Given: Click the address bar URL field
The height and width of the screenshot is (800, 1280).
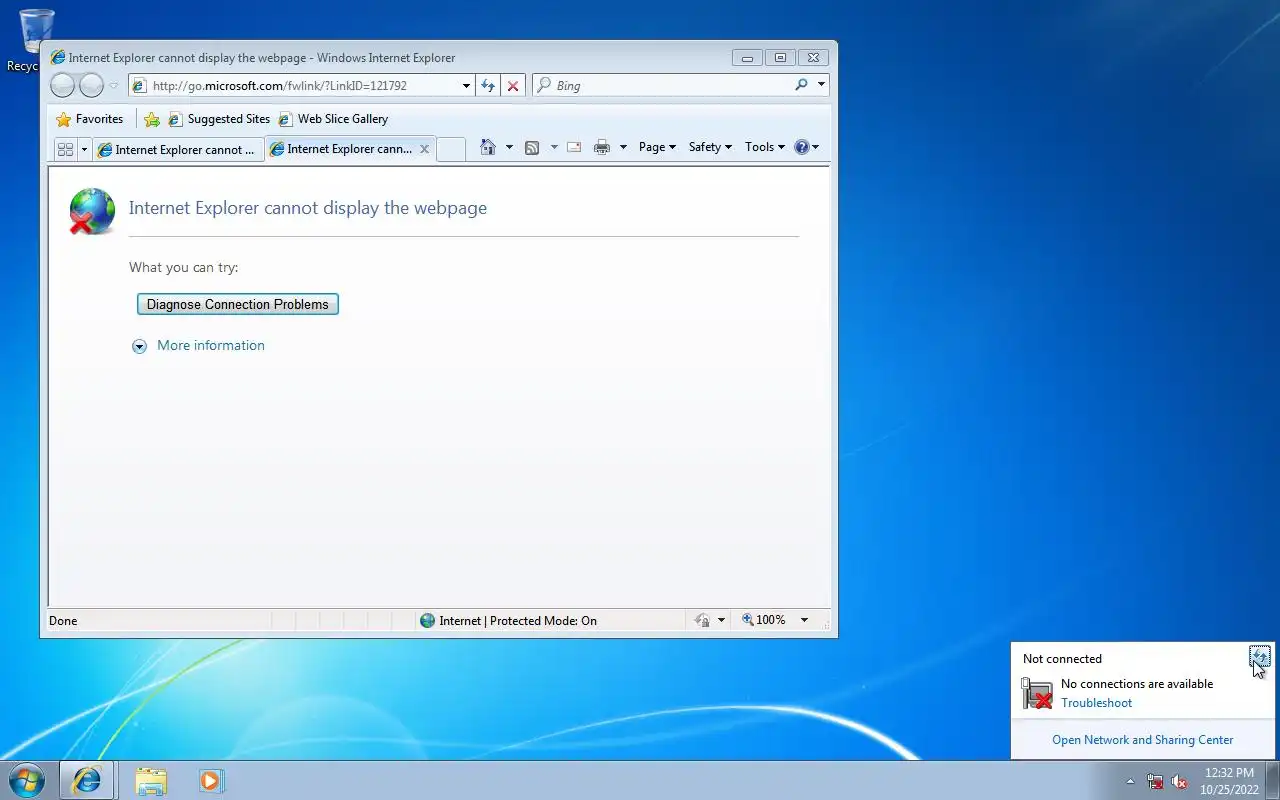Looking at the screenshot, I should click(x=294, y=86).
